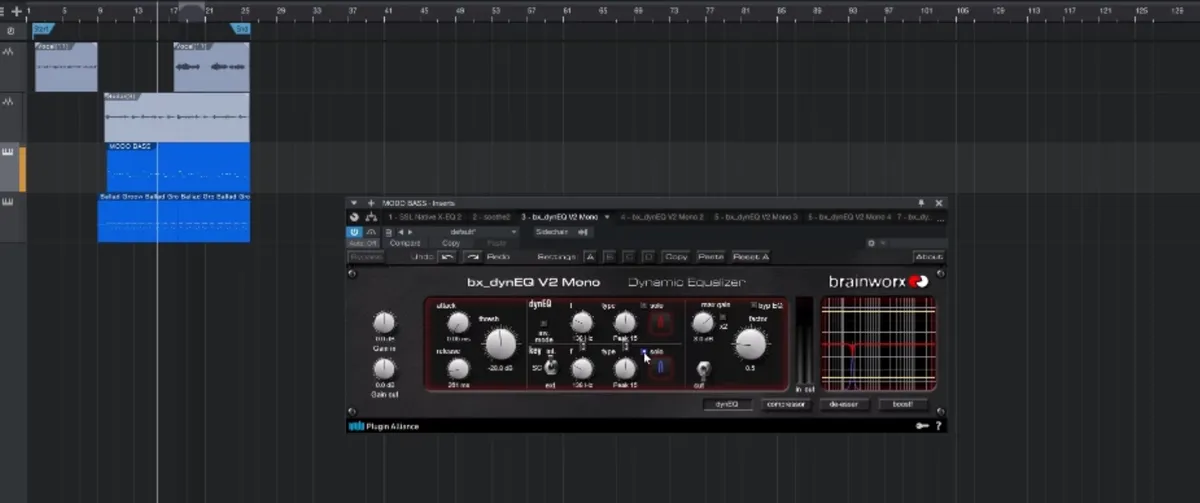Viewport: 1200px width, 503px height.
Task: Select settings slot A
Action: tap(590, 257)
